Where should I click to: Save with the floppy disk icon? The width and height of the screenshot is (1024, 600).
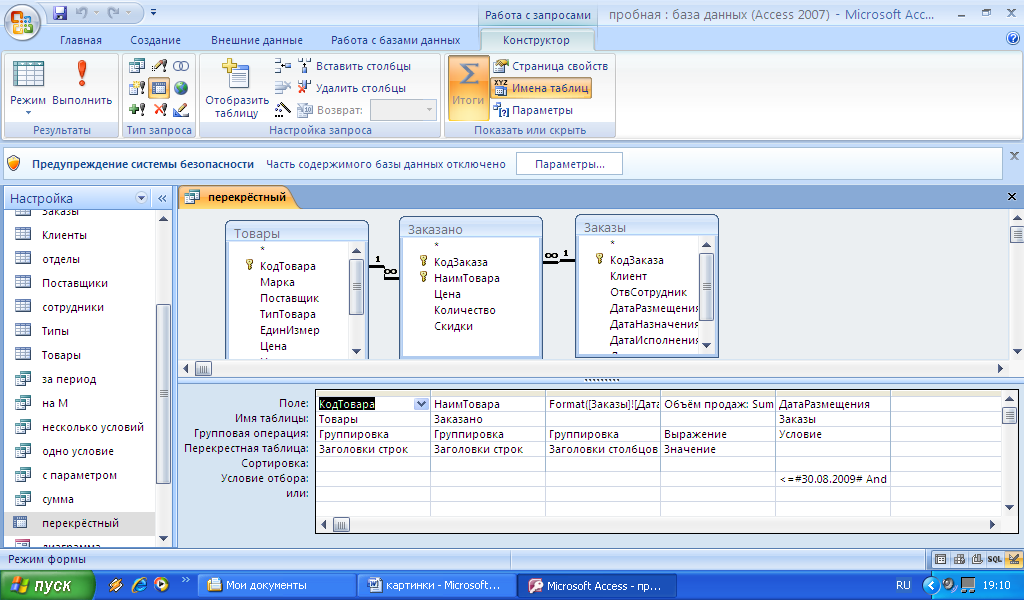click(x=60, y=12)
